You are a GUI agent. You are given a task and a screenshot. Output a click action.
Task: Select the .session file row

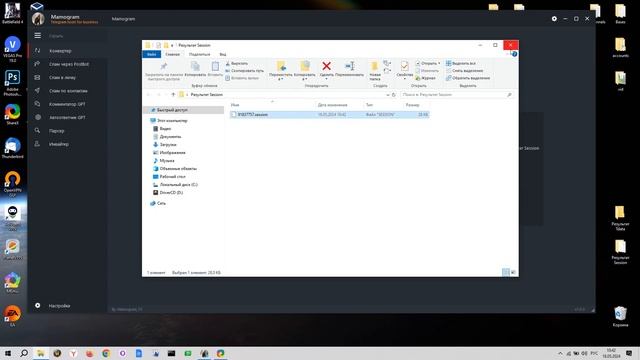click(329, 115)
